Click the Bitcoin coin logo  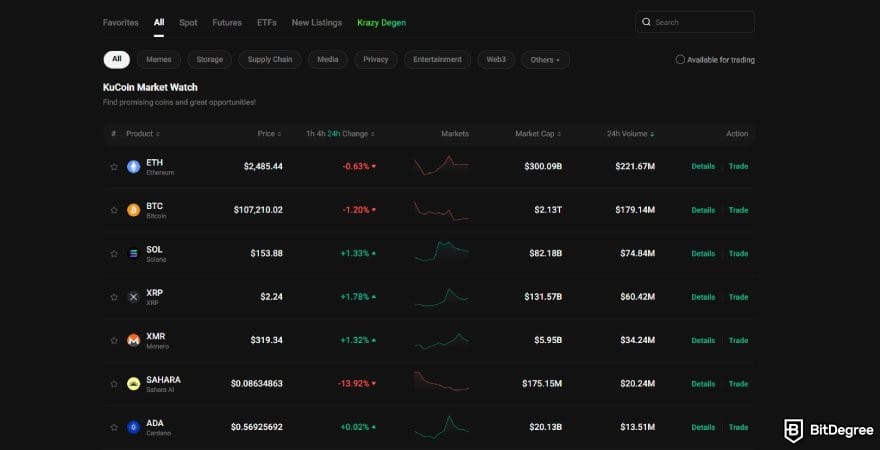(134, 210)
